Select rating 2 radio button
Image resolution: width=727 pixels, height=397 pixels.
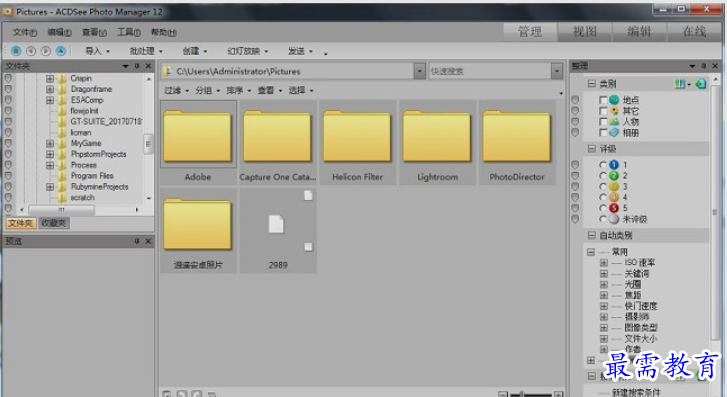pos(603,176)
